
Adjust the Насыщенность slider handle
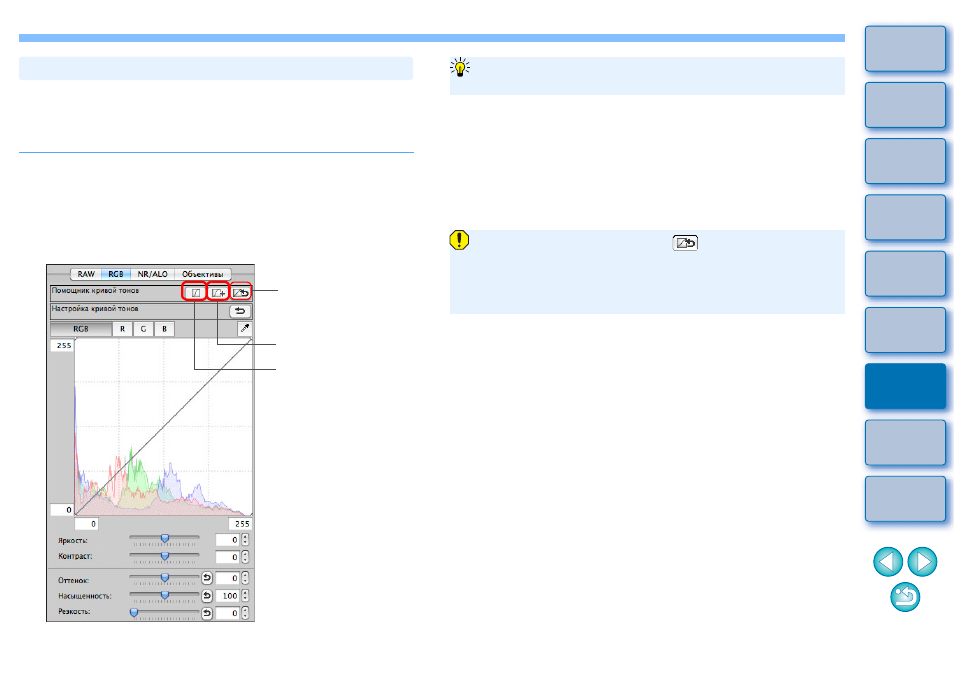click(x=165, y=595)
